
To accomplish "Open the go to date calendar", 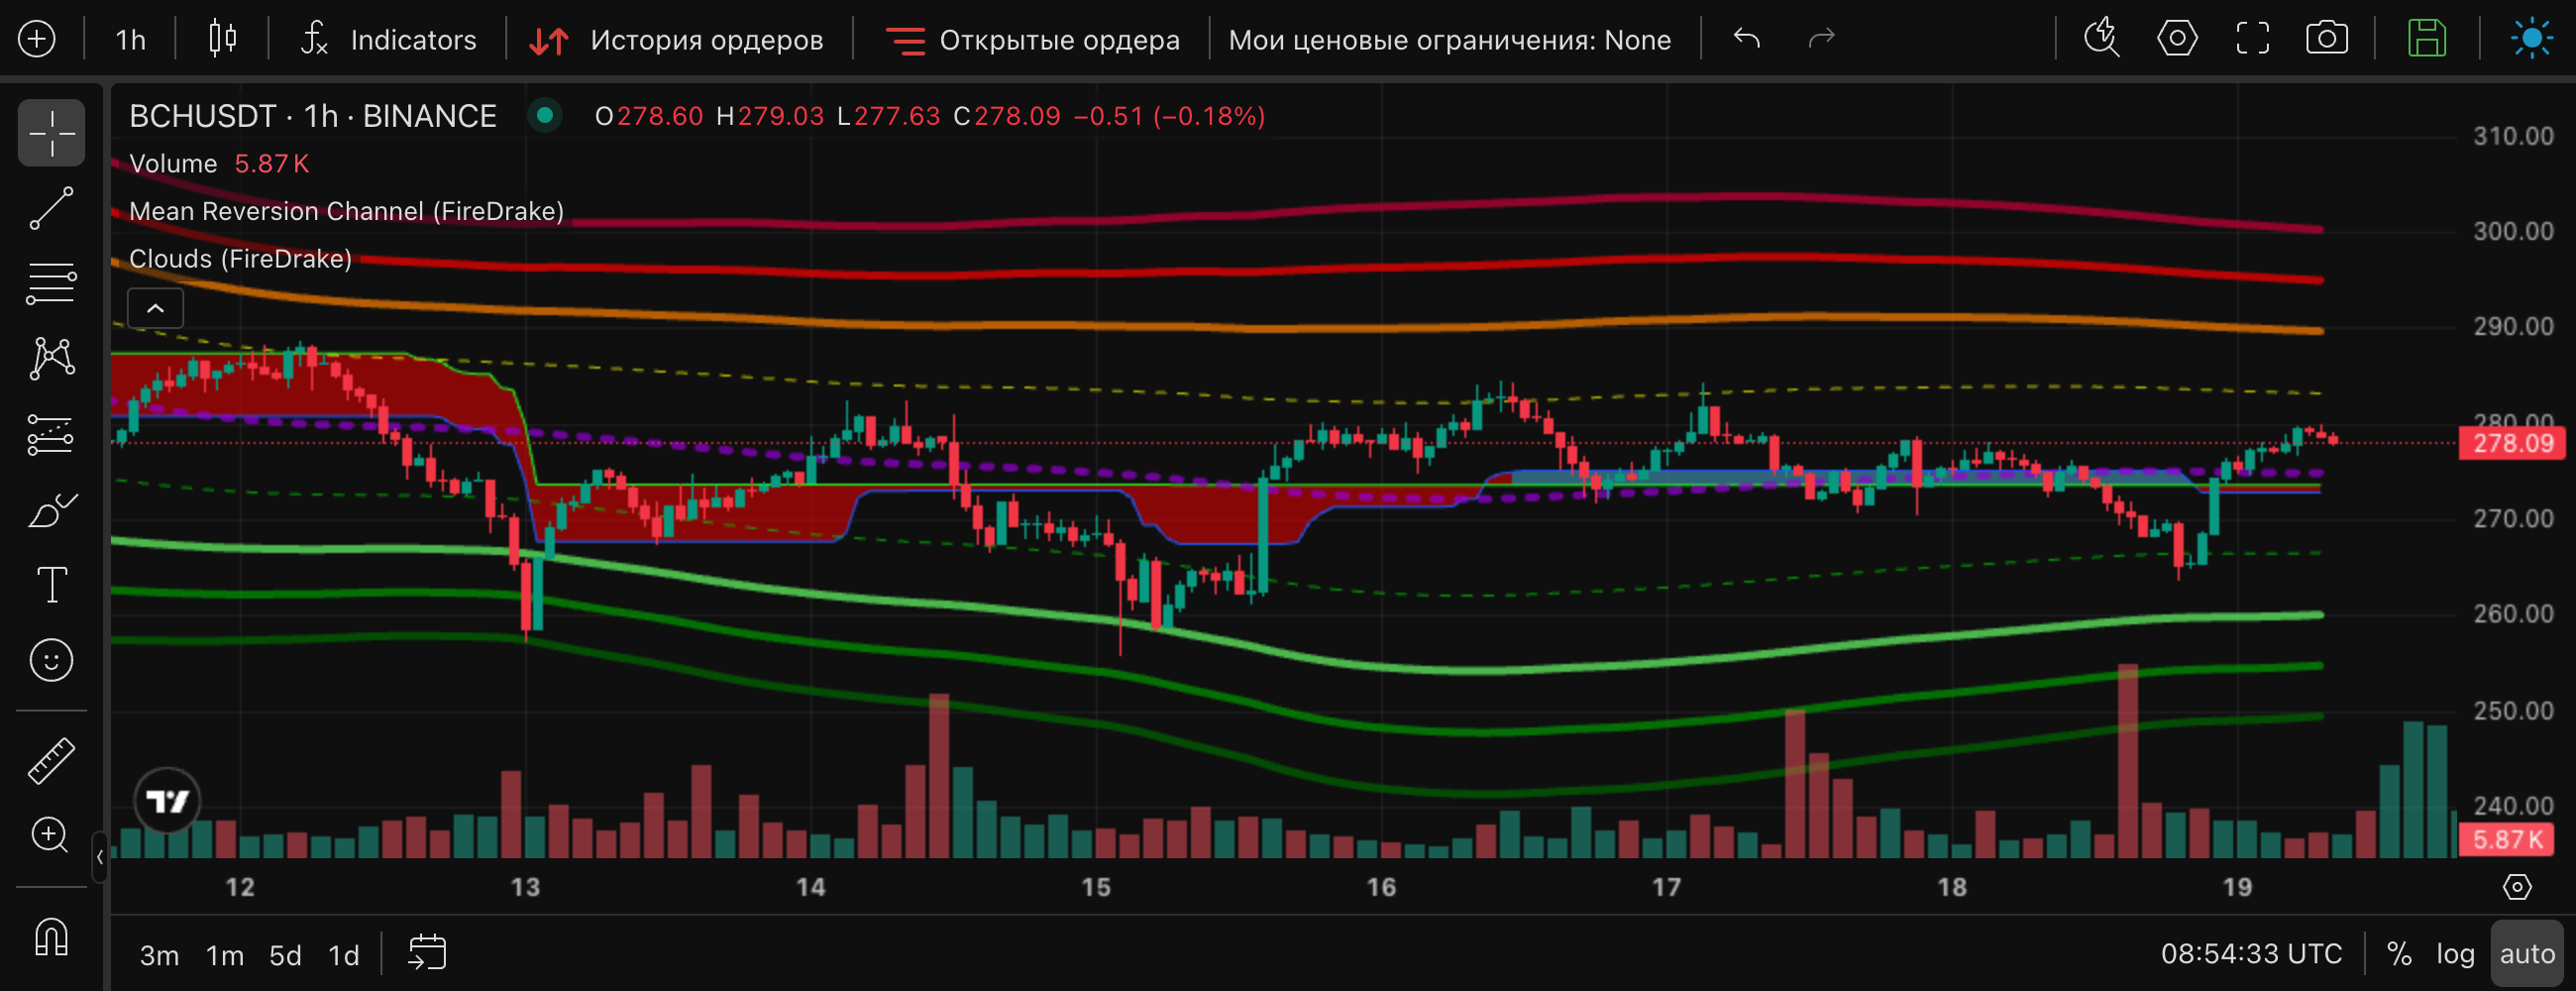I will (x=427, y=953).
